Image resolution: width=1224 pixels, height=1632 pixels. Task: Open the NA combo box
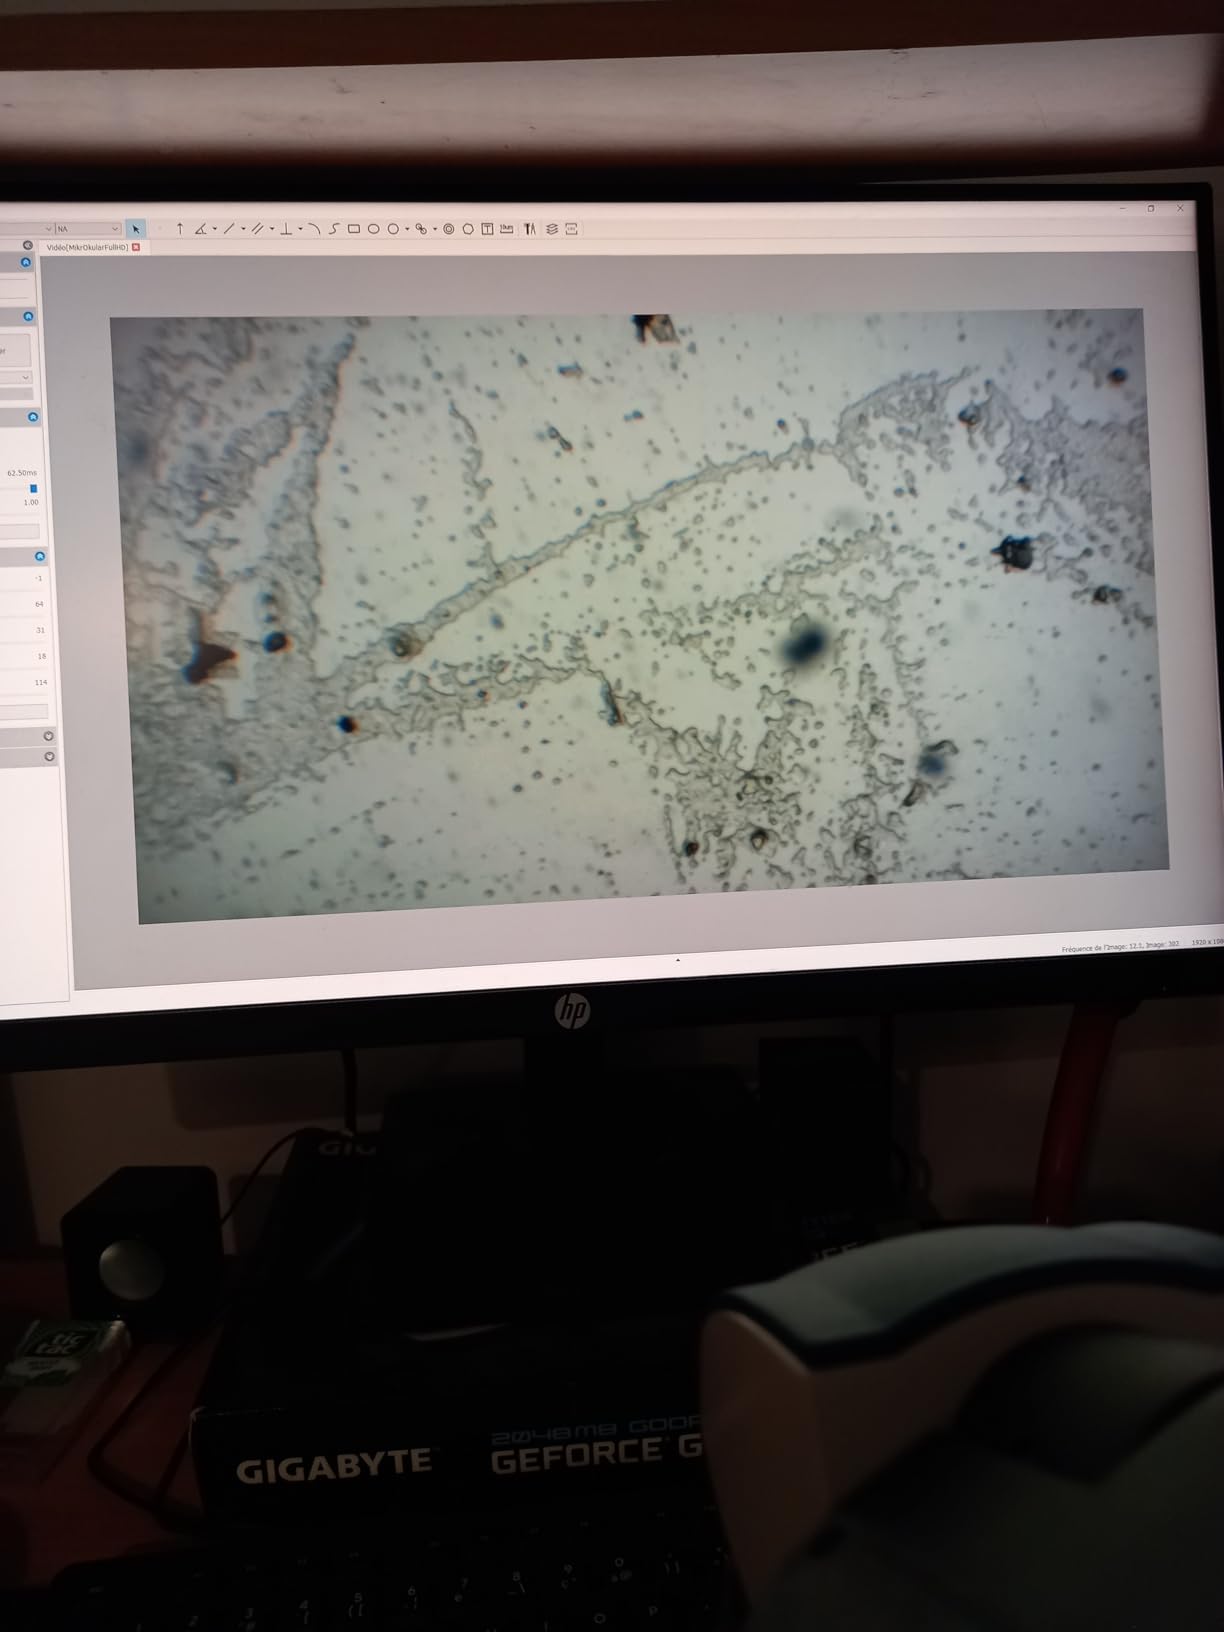pos(88,229)
